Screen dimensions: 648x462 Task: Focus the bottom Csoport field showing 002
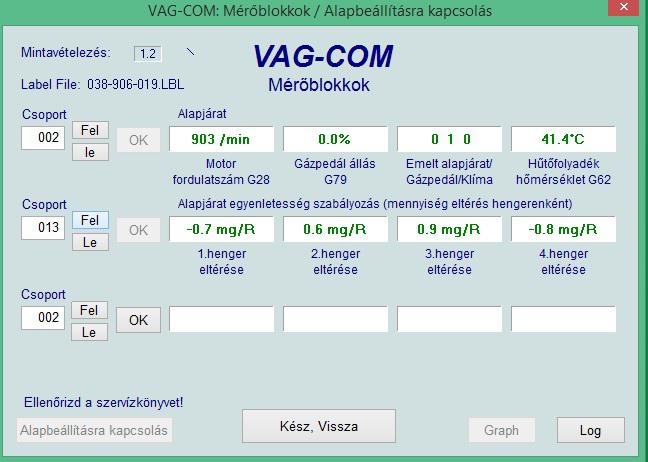click(43, 318)
